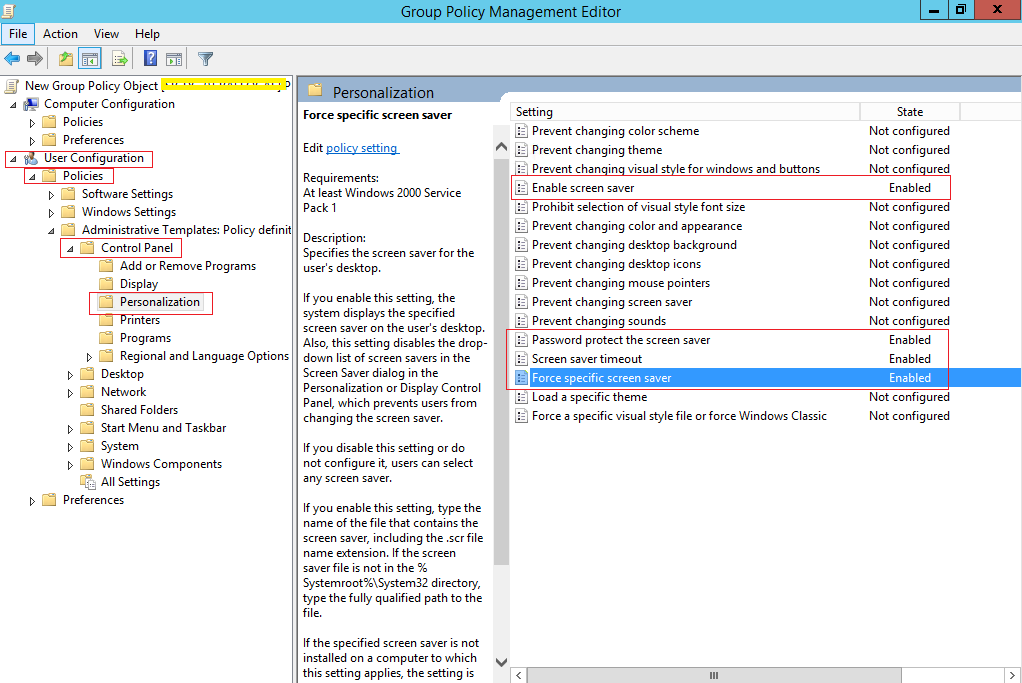
Task: Click the Forward arrow toolbar icon
Action: (x=35, y=59)
